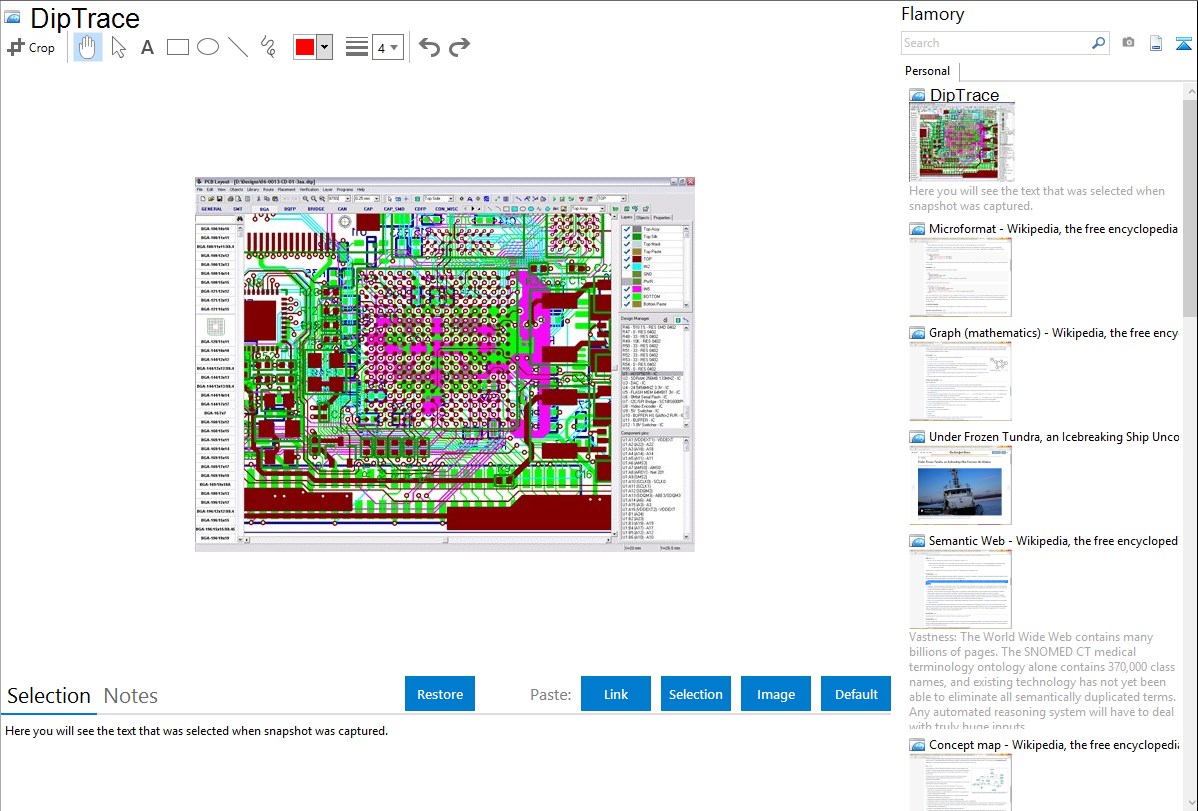This screenshot has width=1198, height=811.
Task: Click the Default paste button
Action: pos(856,694)
